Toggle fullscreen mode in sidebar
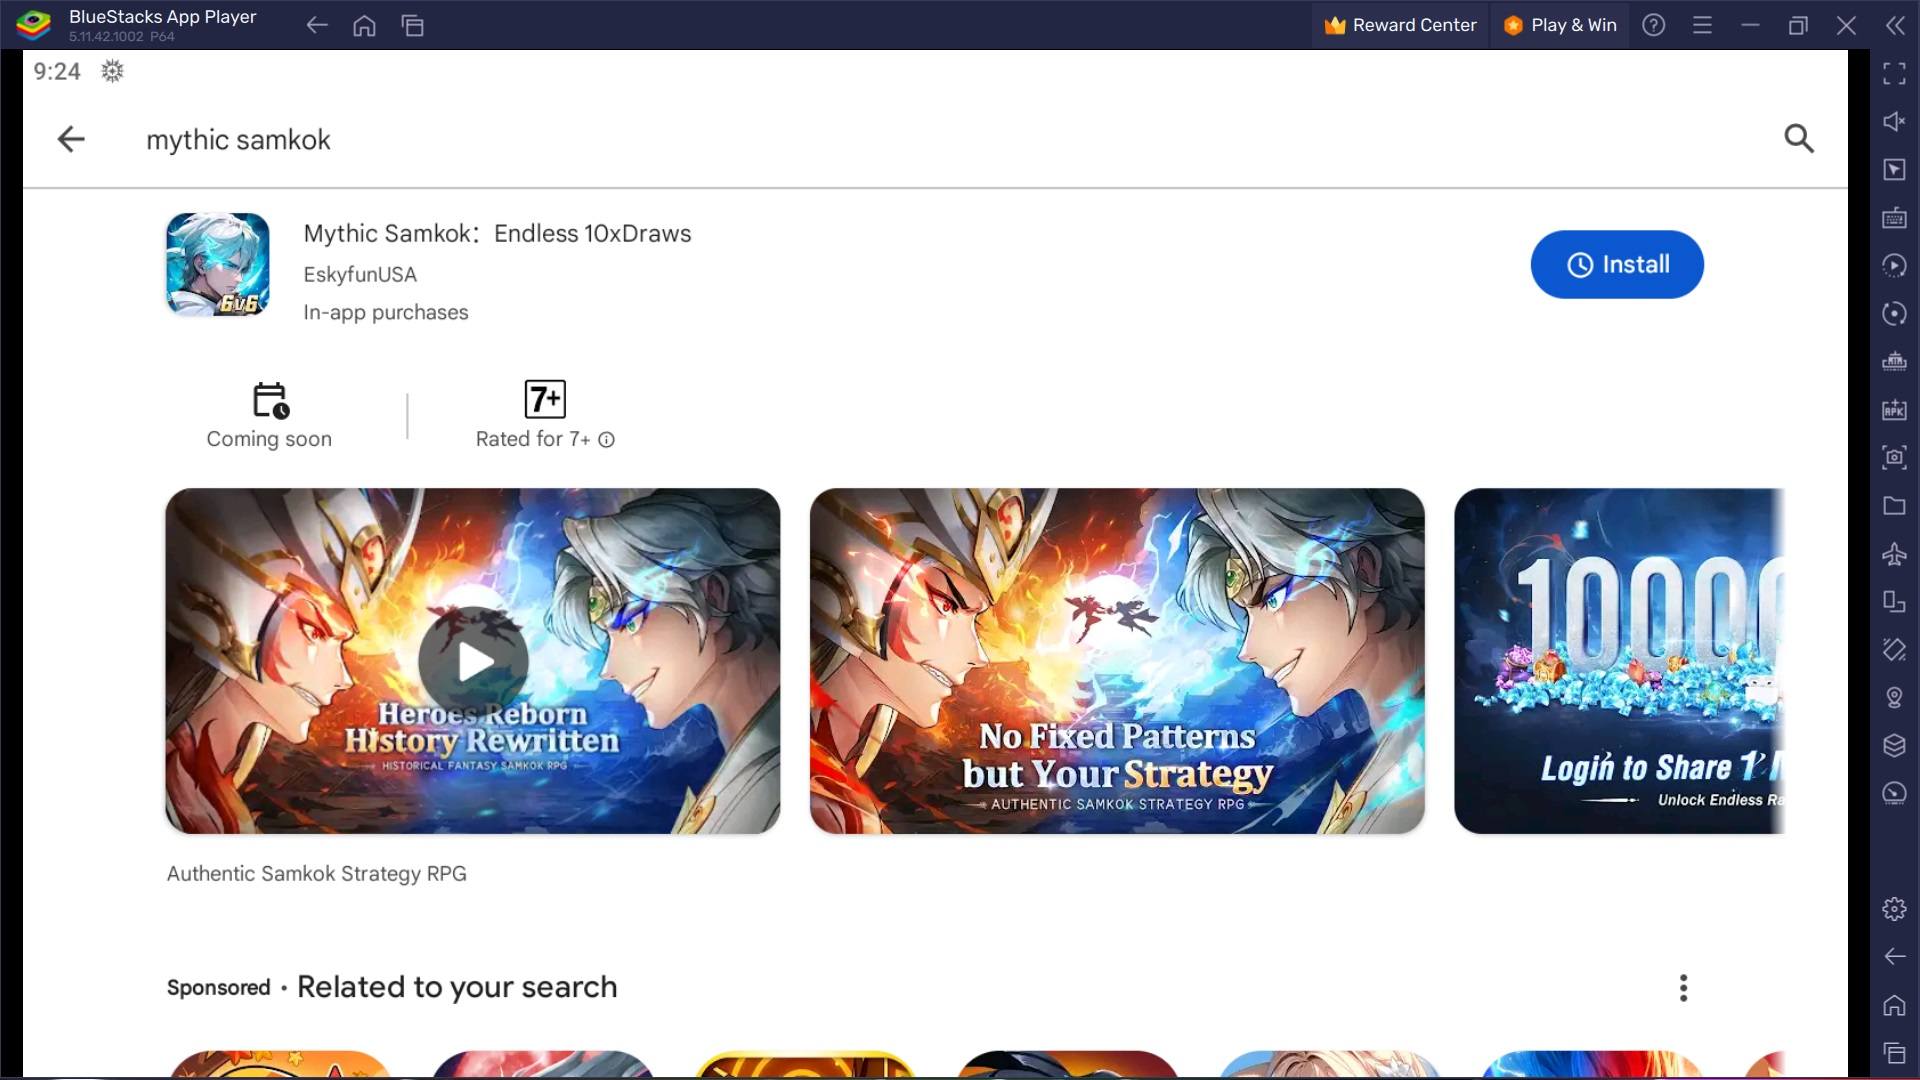Screen dimensions: 1920x1080 (x=1894, y=73)
